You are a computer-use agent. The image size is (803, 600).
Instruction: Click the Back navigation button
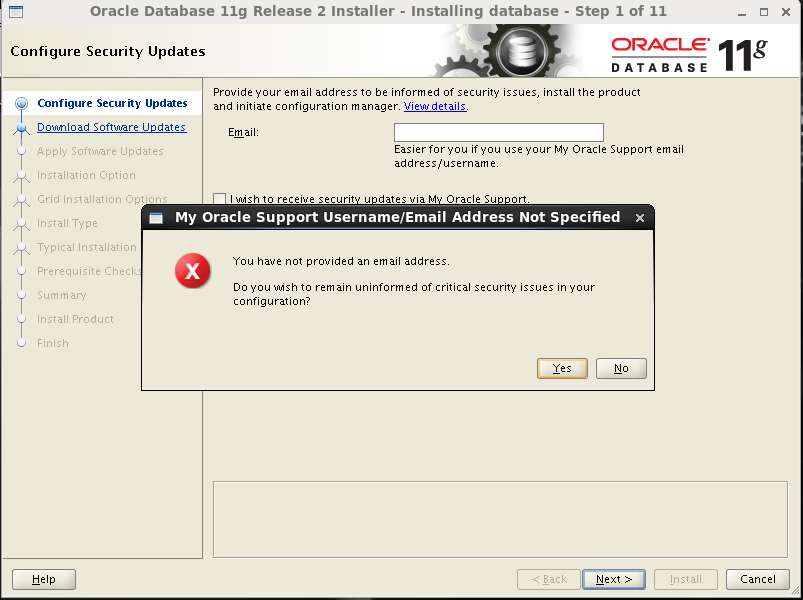pos(549,580)
